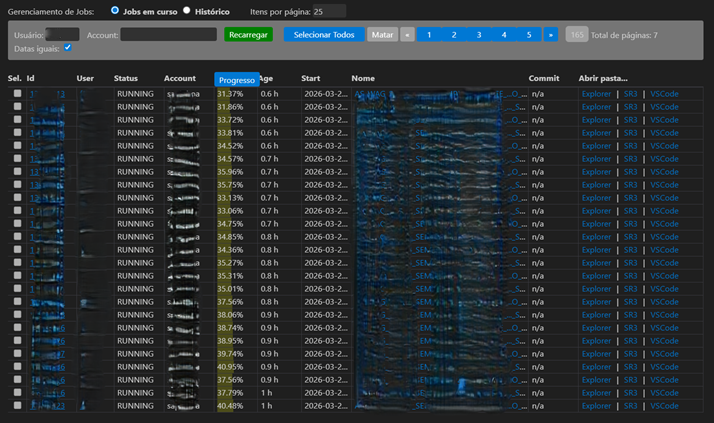The image size is (714, 423).
Task: Open Explorer for the 34.36% job
Action: coord(596,250)
